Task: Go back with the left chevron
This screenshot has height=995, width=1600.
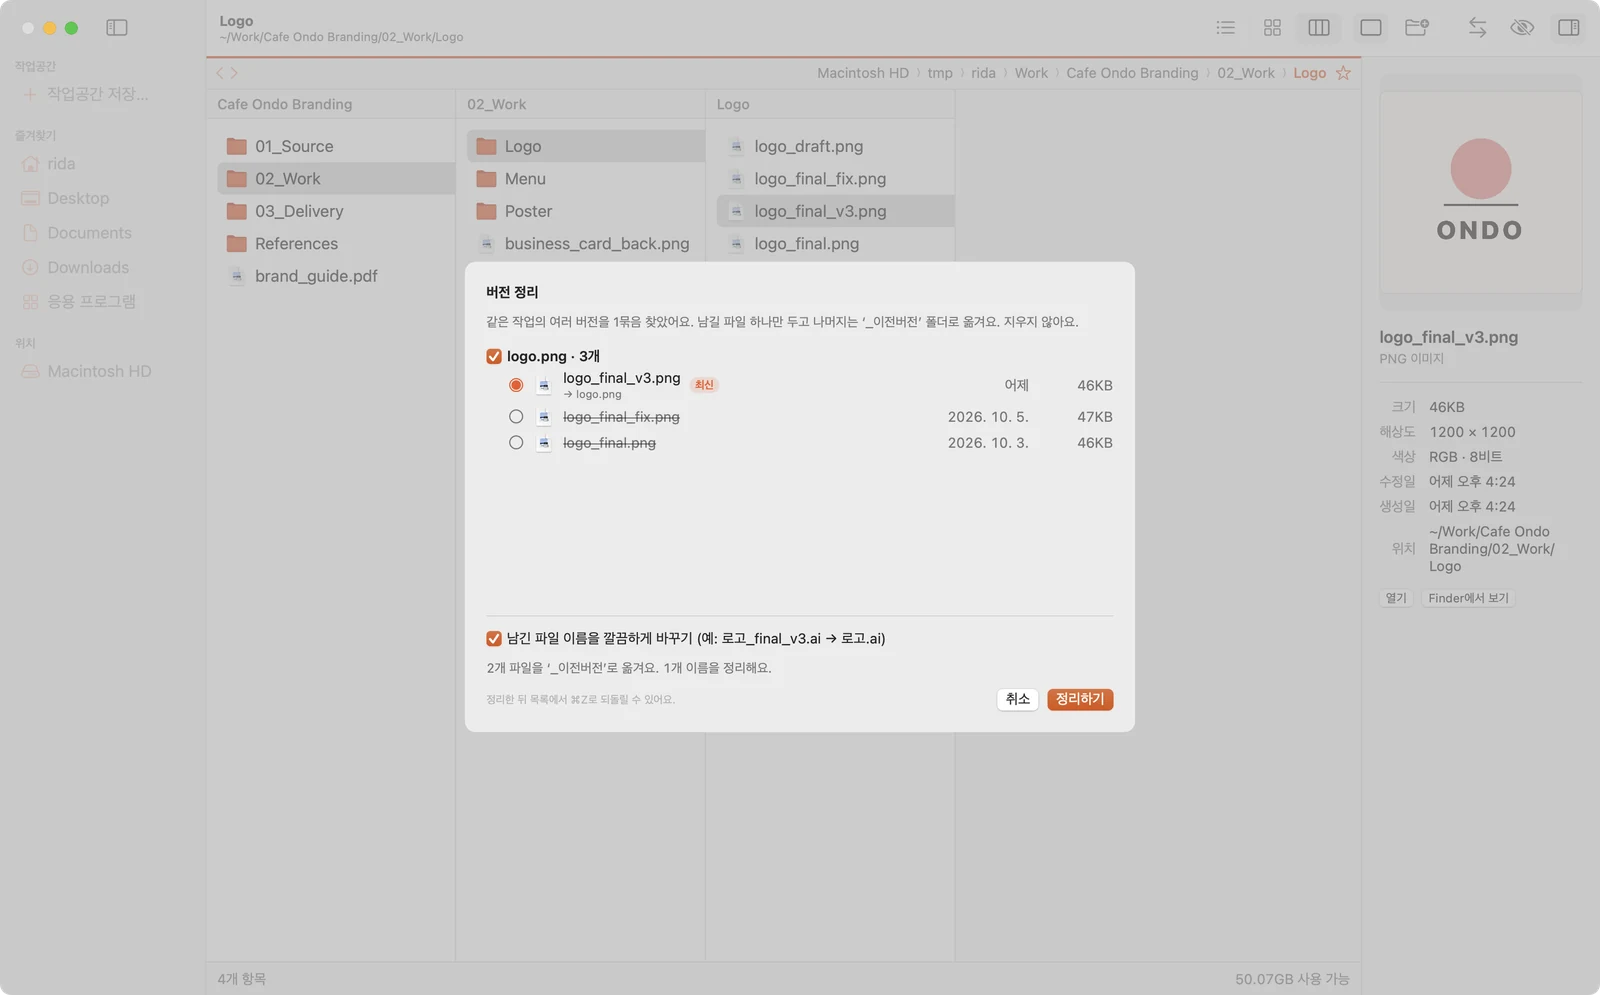Action: tap(220, 73)
